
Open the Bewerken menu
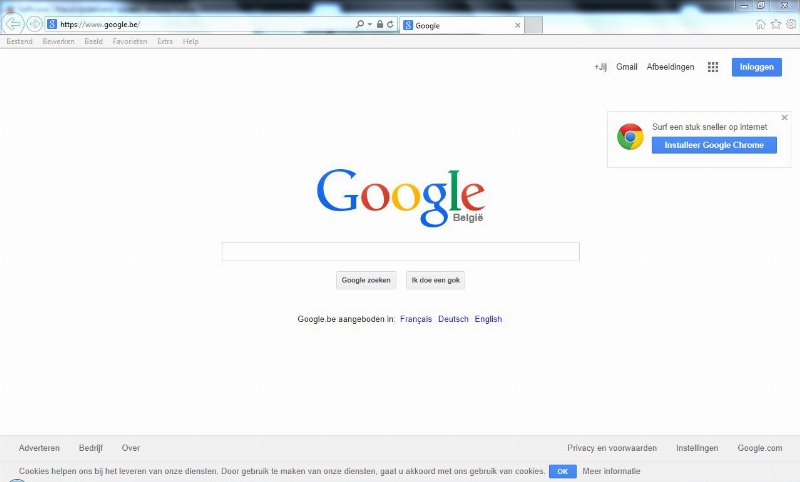(x=58, y=41)
